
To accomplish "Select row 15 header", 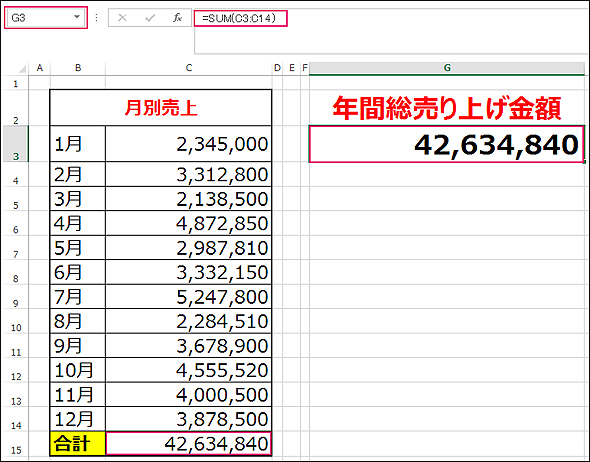I will pos(15,444).
